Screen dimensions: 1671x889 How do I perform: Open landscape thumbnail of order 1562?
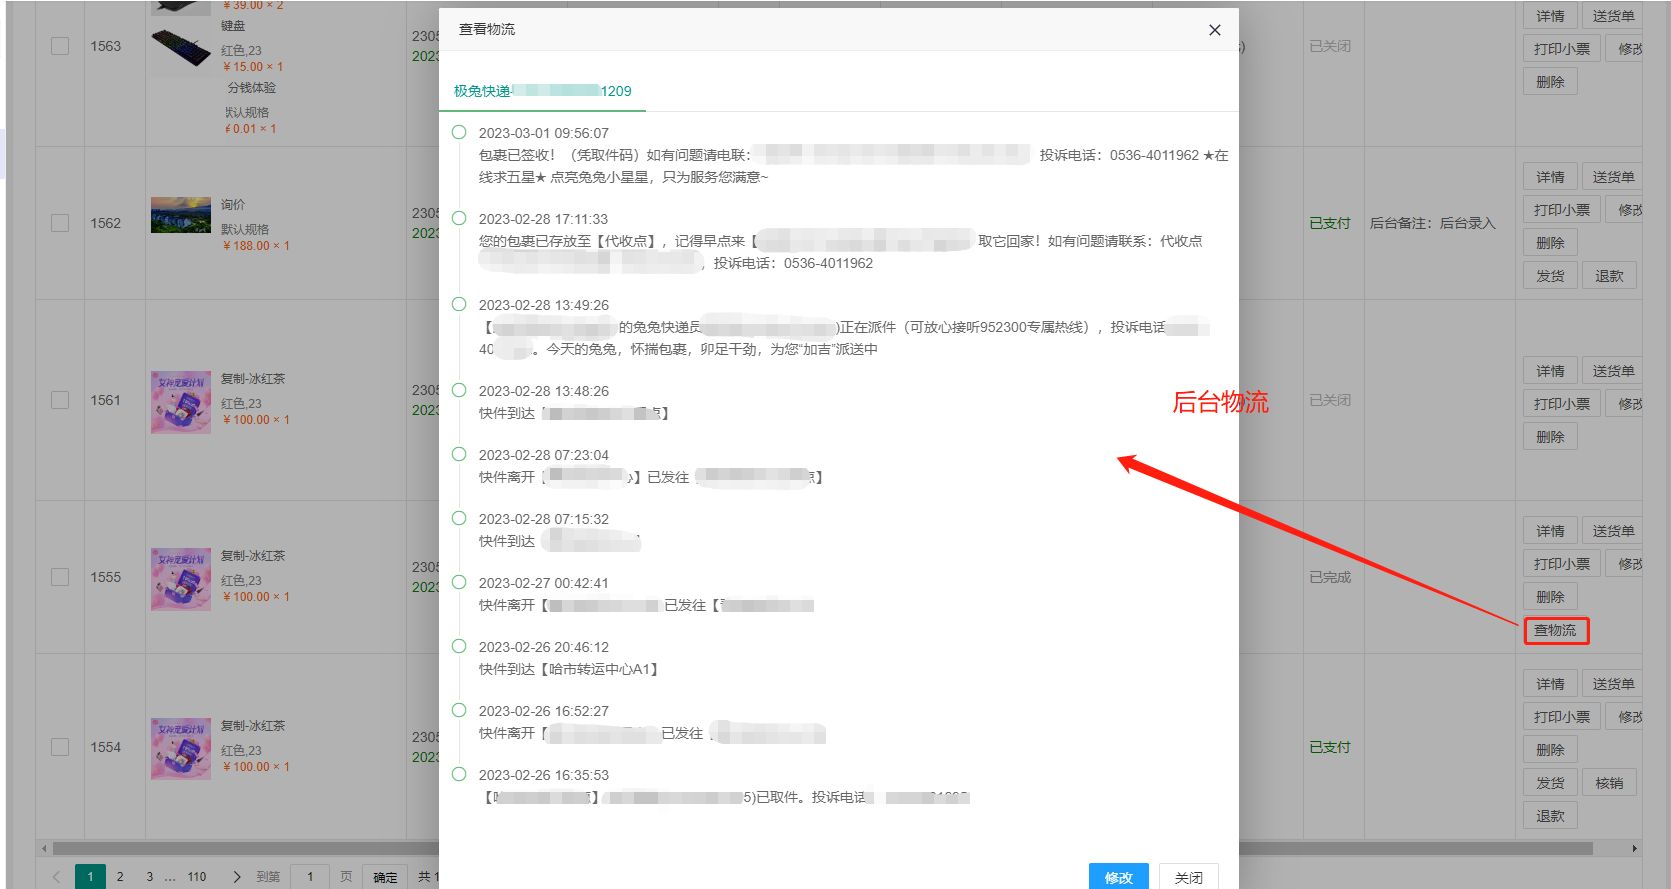181,215
